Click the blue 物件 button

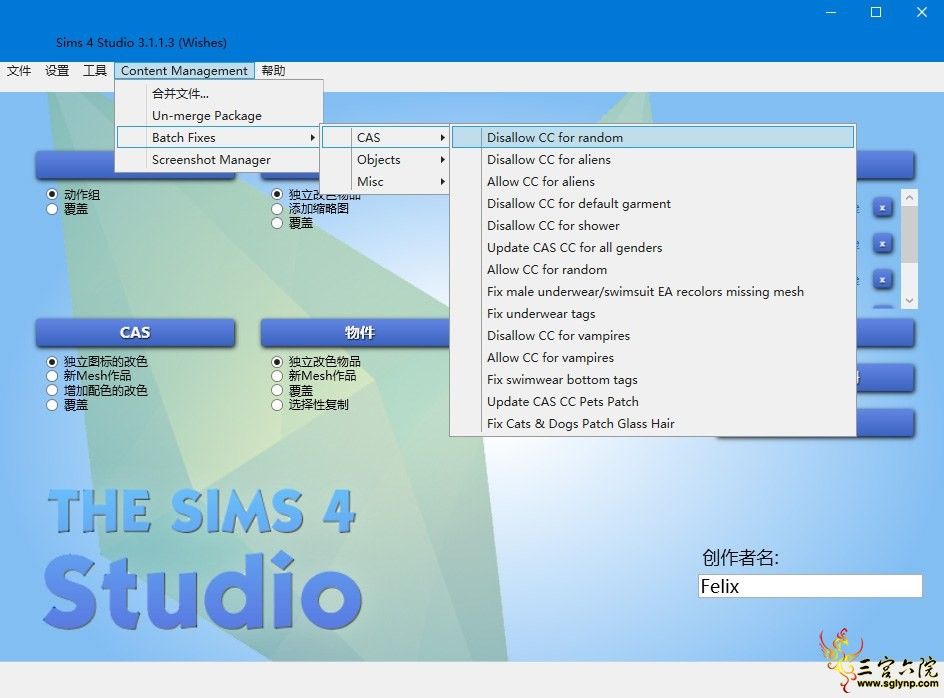[356, 332]
